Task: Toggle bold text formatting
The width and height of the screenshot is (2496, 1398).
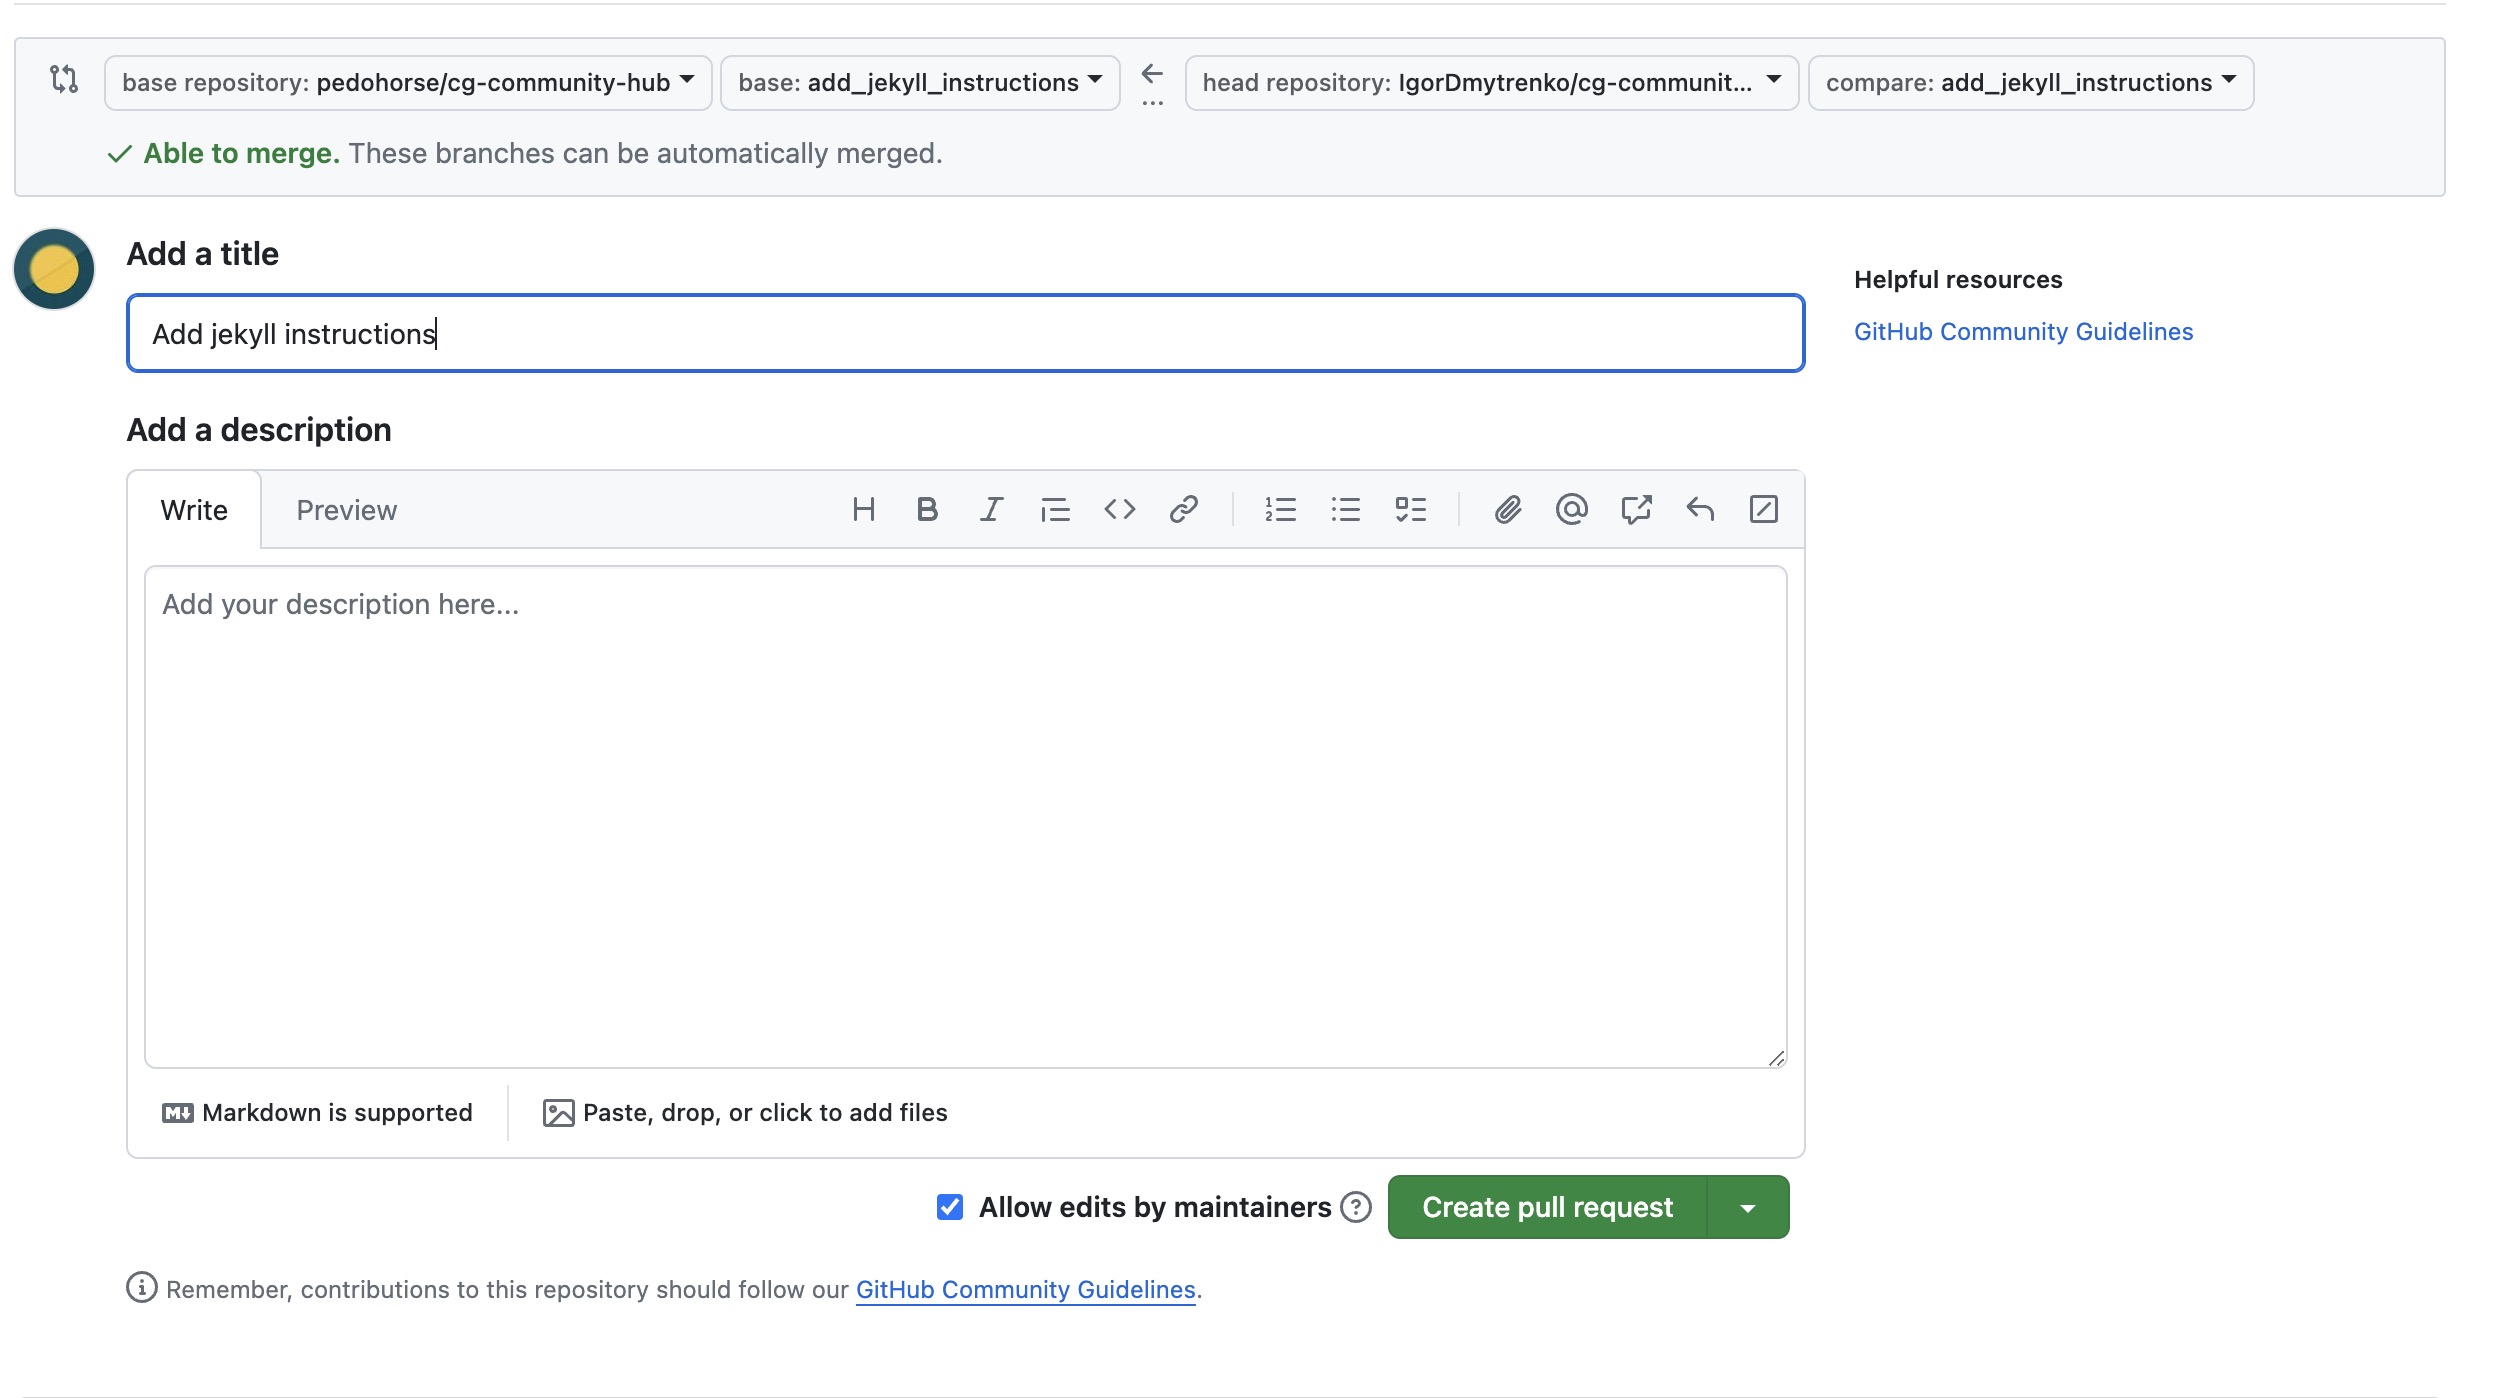Action: click(x=927, y=510)
